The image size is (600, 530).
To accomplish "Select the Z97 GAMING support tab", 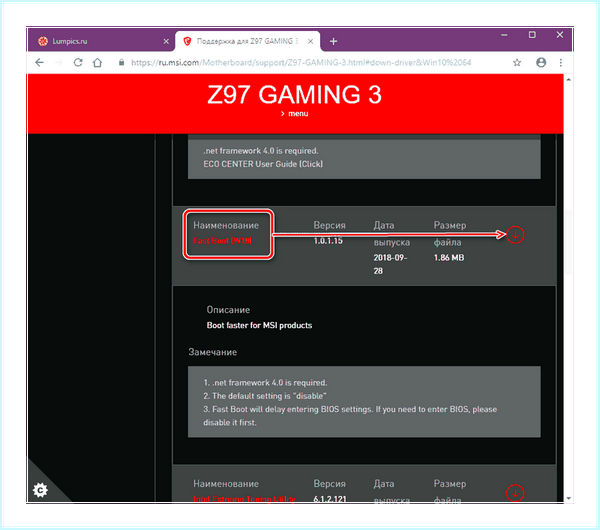I will point(248,41).
